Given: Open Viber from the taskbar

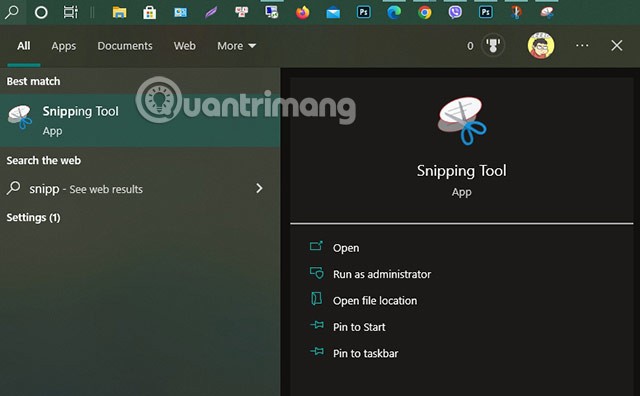Looking at the screenshot, I should coord(455,13).
